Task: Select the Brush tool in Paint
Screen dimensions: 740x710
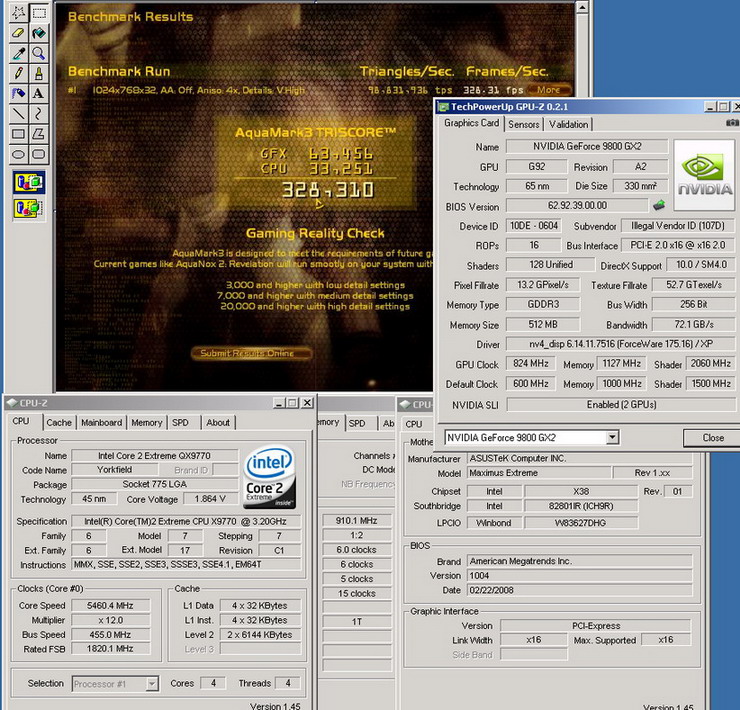Action: pyautogui.click(x=39, y=73)
